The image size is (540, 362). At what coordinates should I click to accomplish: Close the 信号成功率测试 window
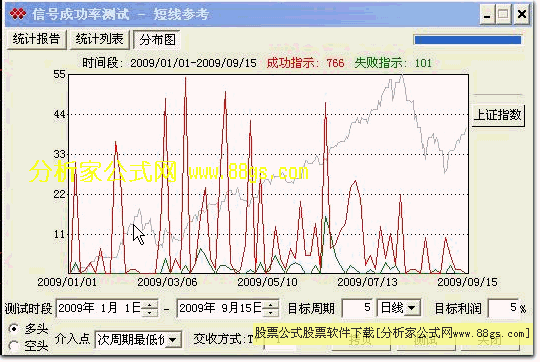[521, 14]
